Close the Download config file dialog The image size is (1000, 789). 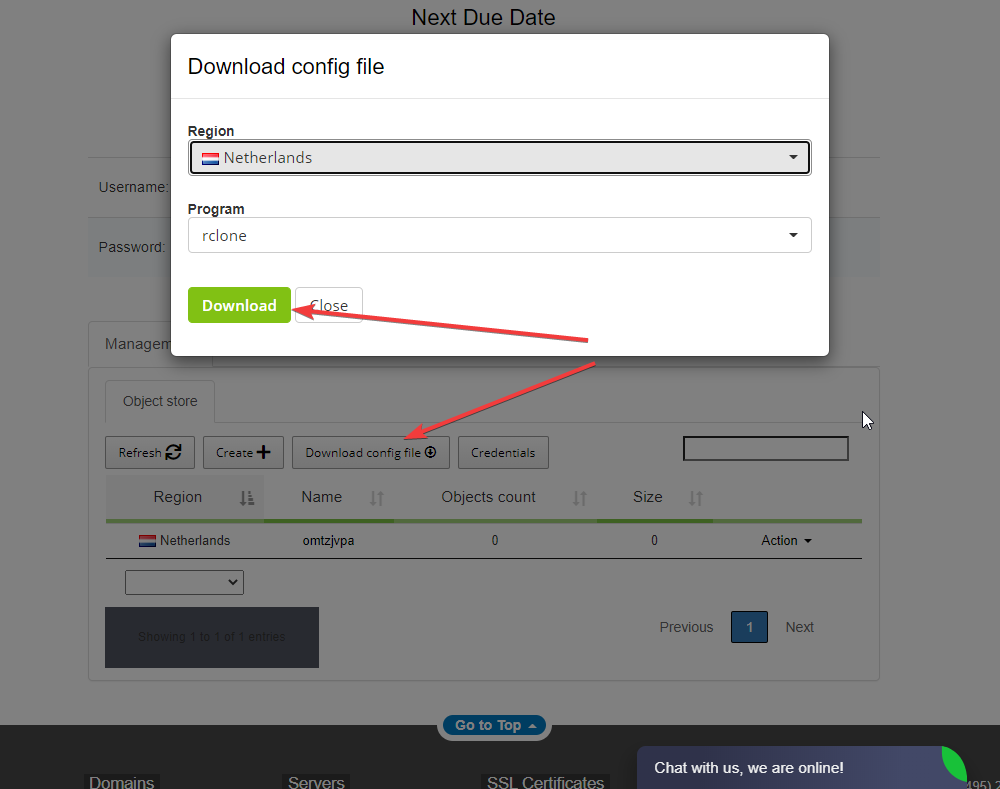point(329,306)
